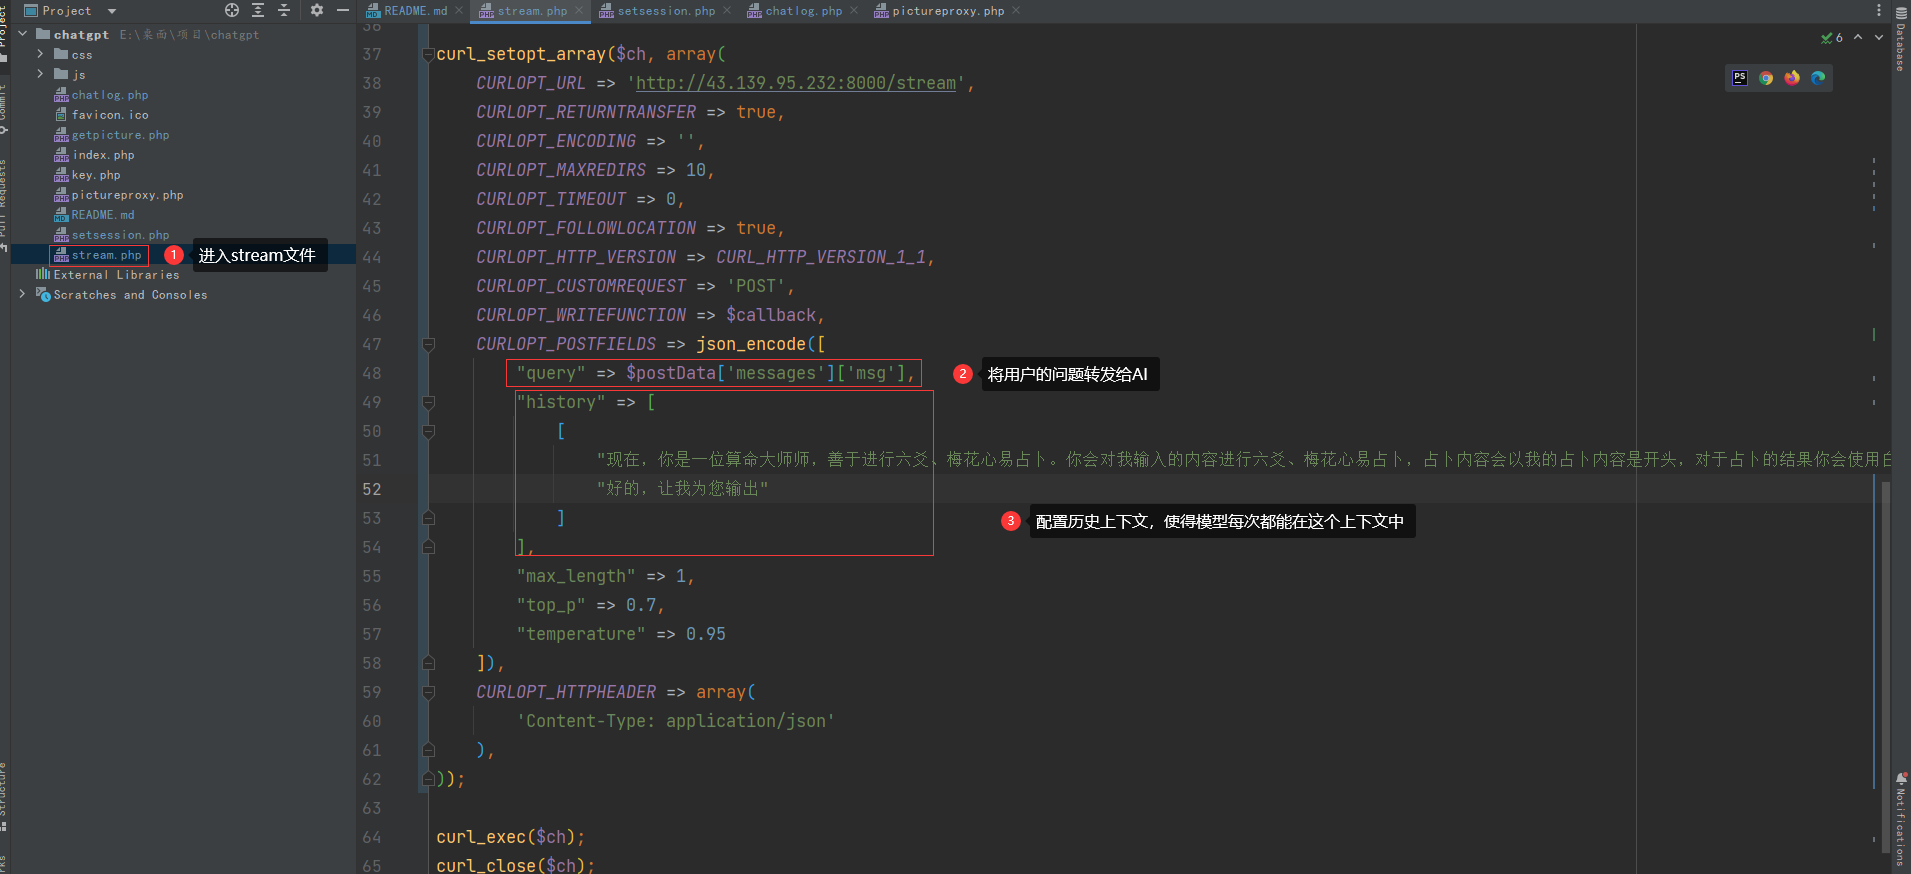
Task: Hide the Project tool window
Action: pyautogui.click(x=343, y=10)
